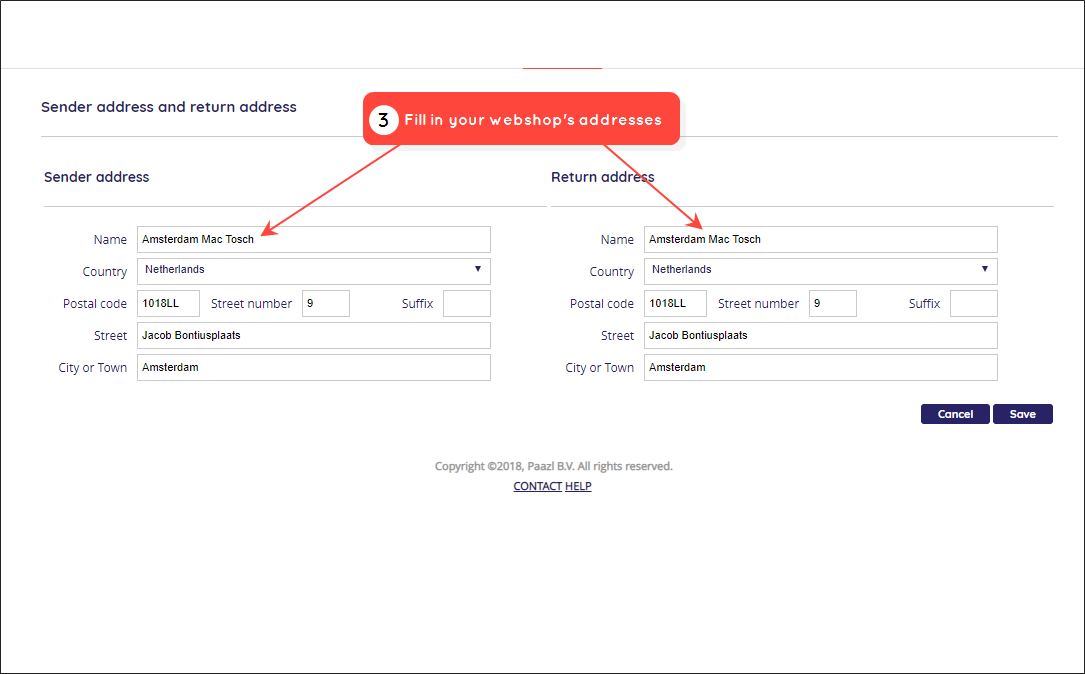The width and height of the screenshot is (1085, 674).
Task: Click the Return address Name field
Action: (x=821, y=239)
